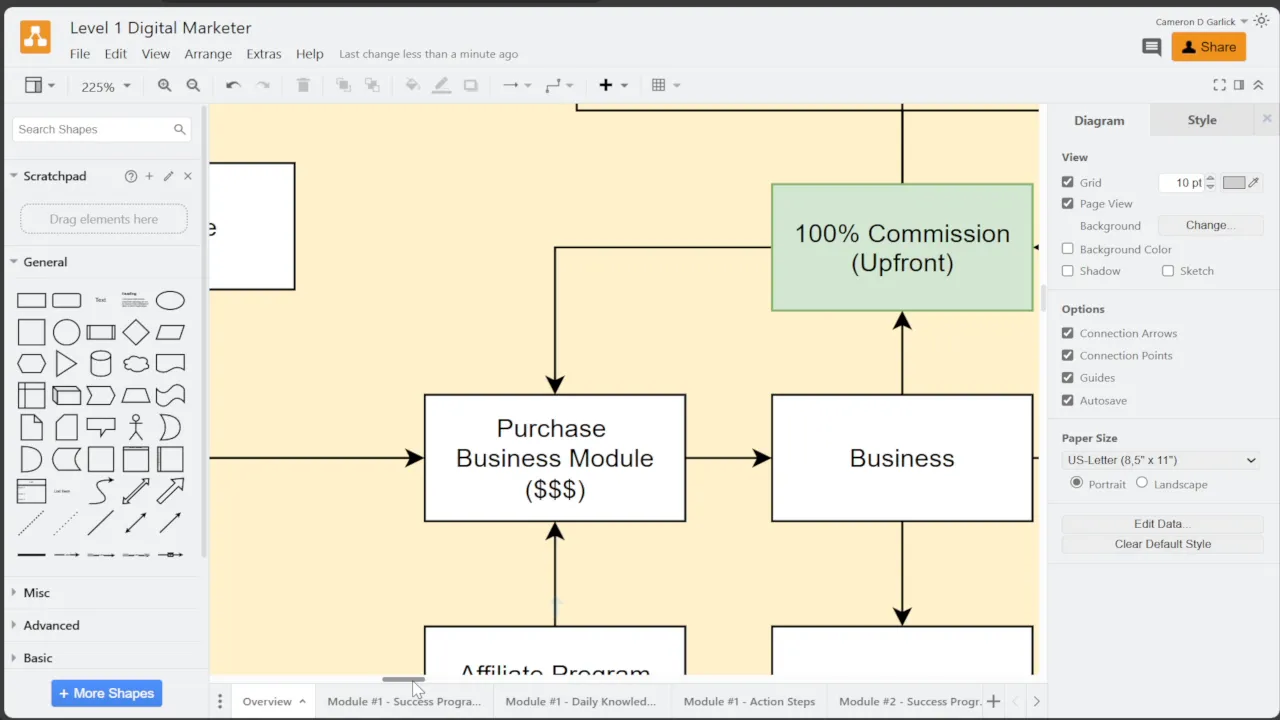Select the triangle shape in General
Viewport: 1280px width, 720px height.
[66, 363]
